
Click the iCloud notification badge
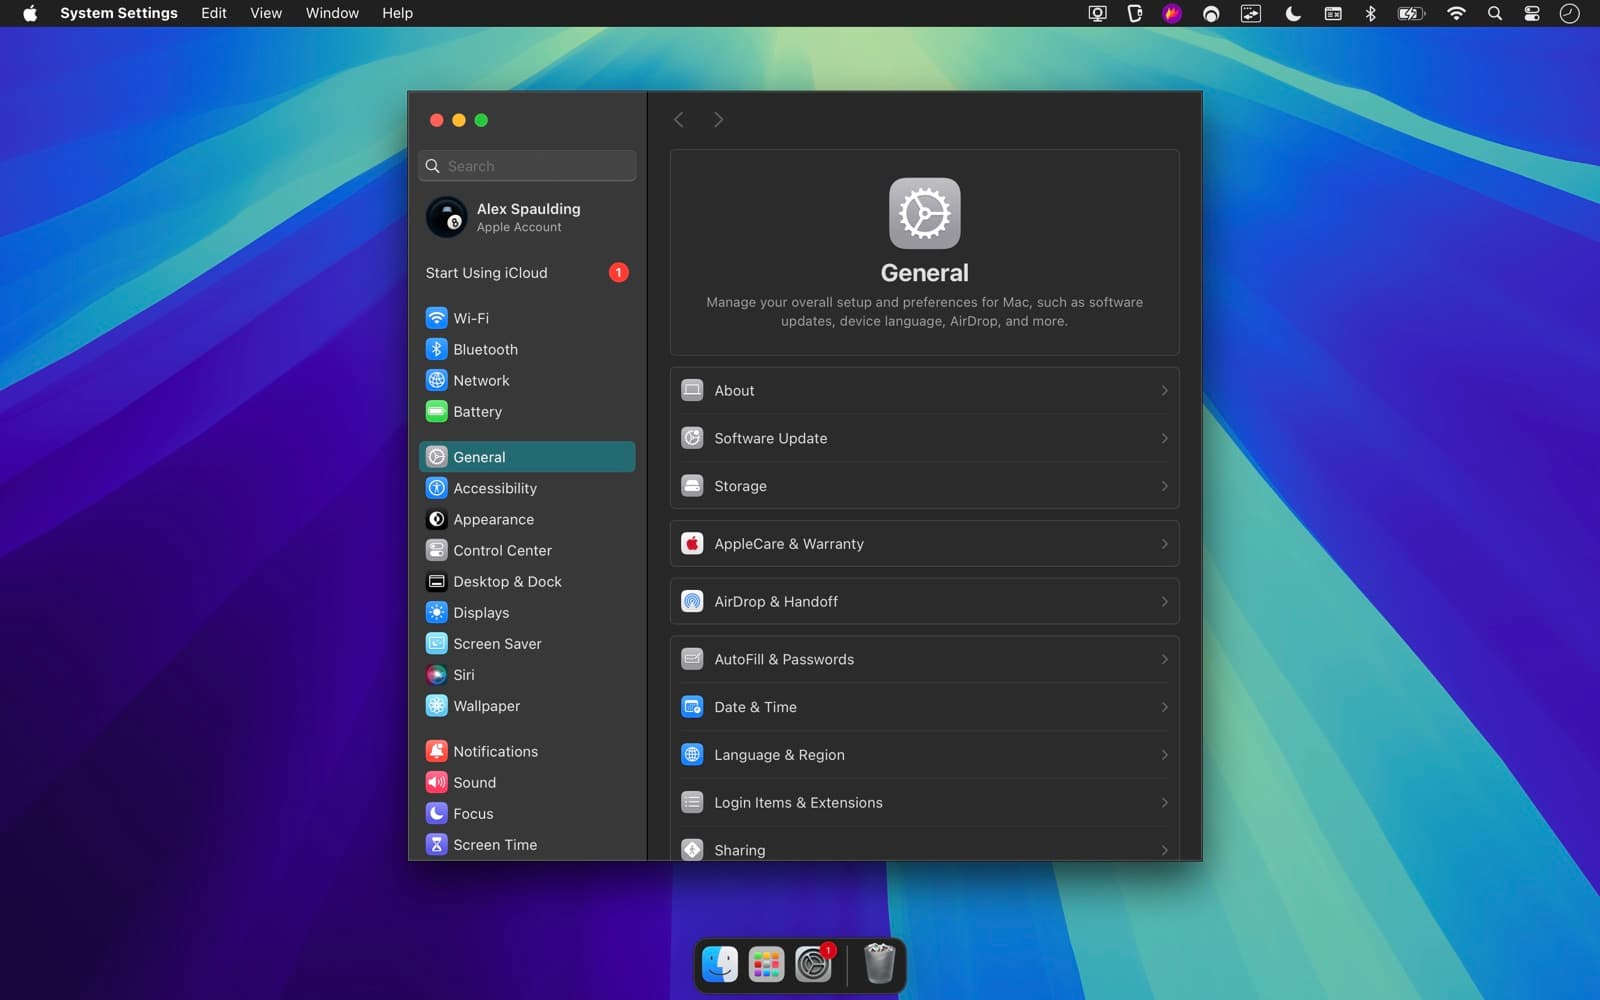pos(618,272)
